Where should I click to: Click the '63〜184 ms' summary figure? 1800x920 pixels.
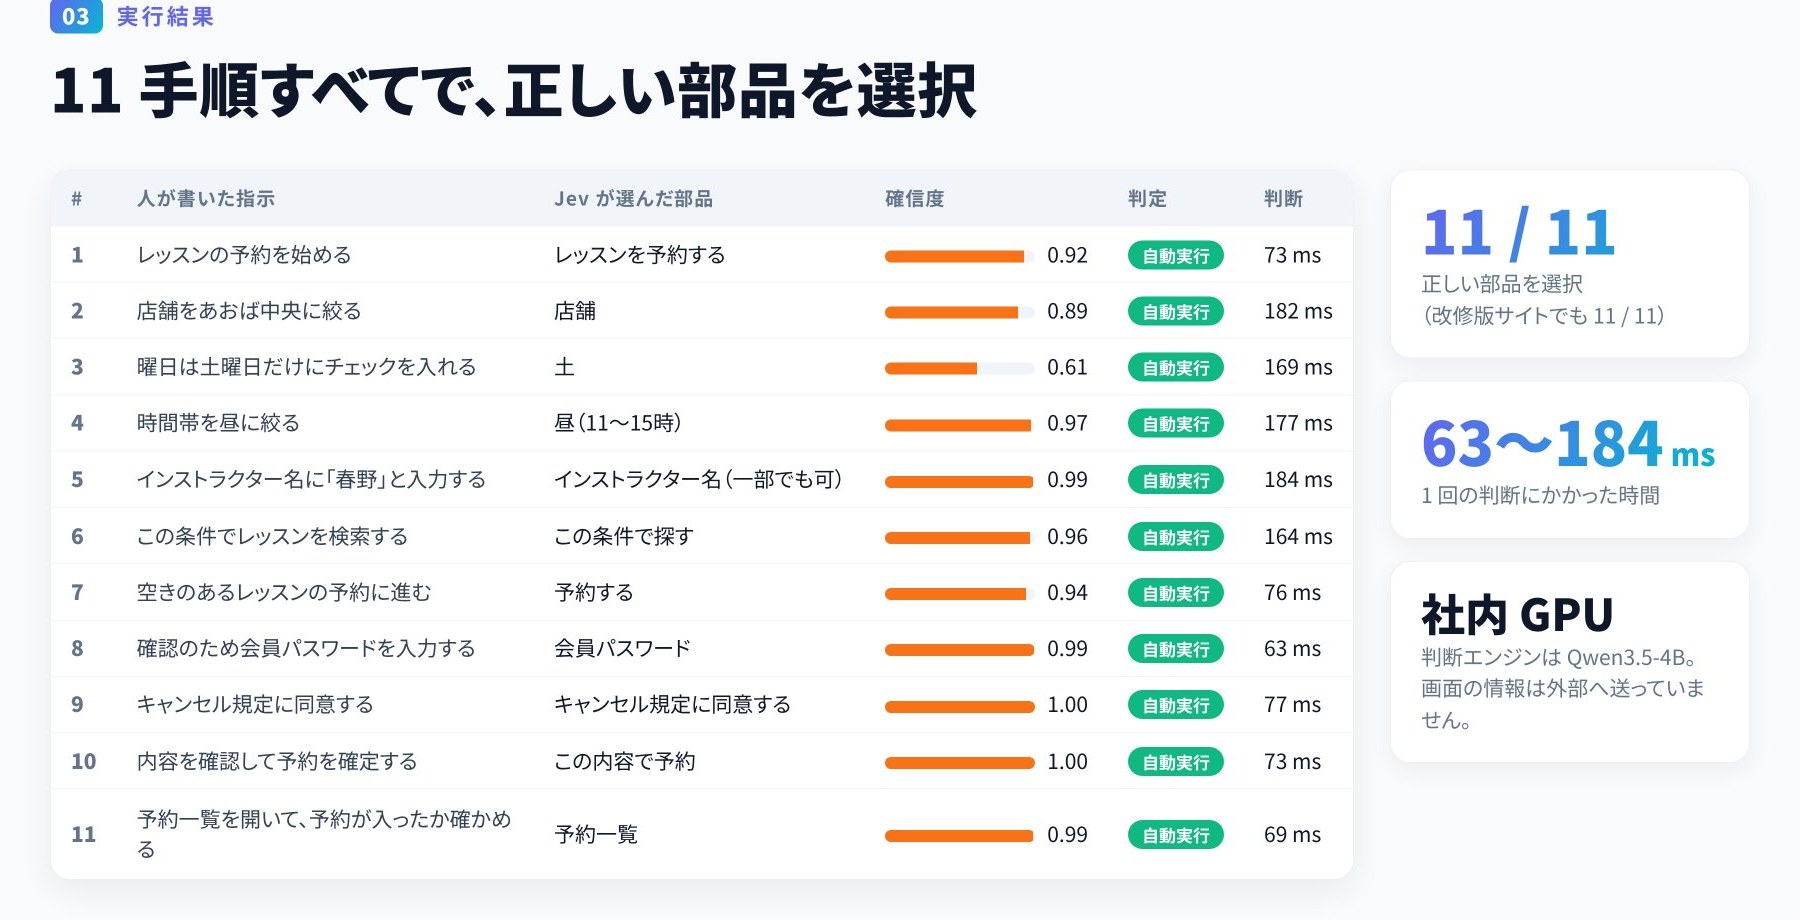(1568, 443)
